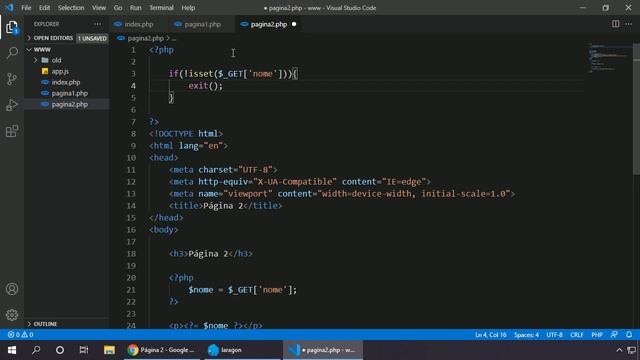640x360 pixels.
Task: Click line number 18 in the gutter
Action: point(131,254)
